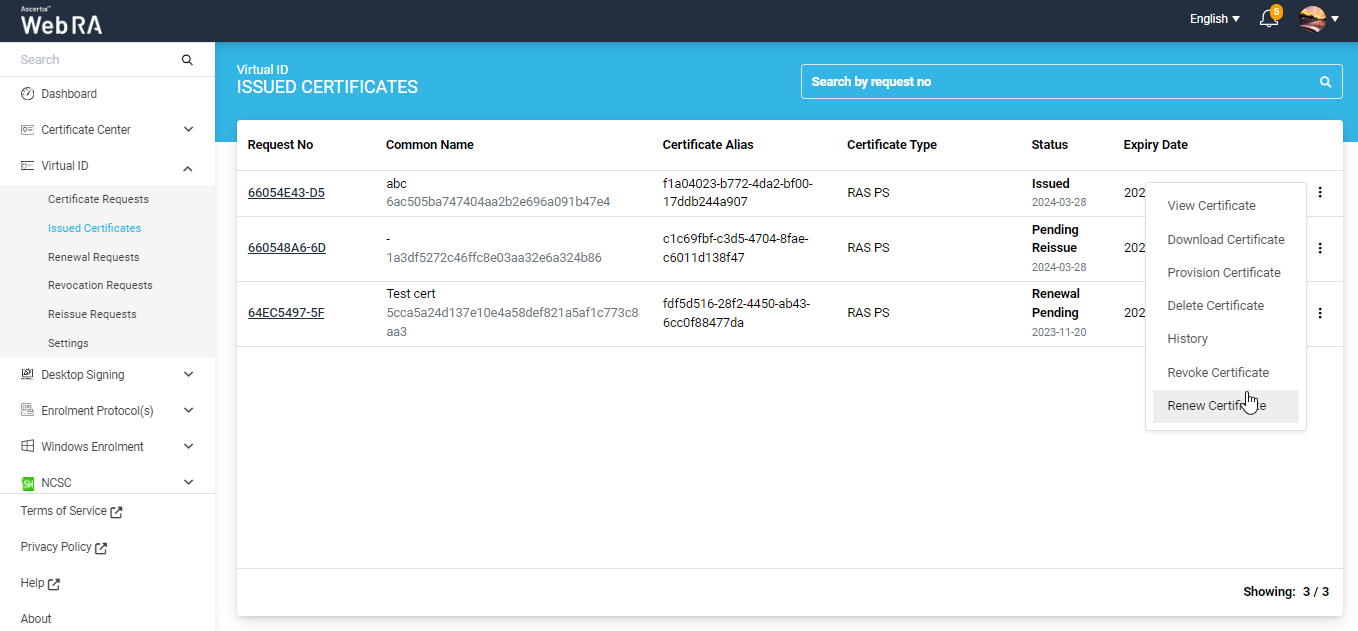Image resolution: width=1358 pixels, height=631 pixels.
Task: Select Download Certificate menu option
Action: 1225,240
